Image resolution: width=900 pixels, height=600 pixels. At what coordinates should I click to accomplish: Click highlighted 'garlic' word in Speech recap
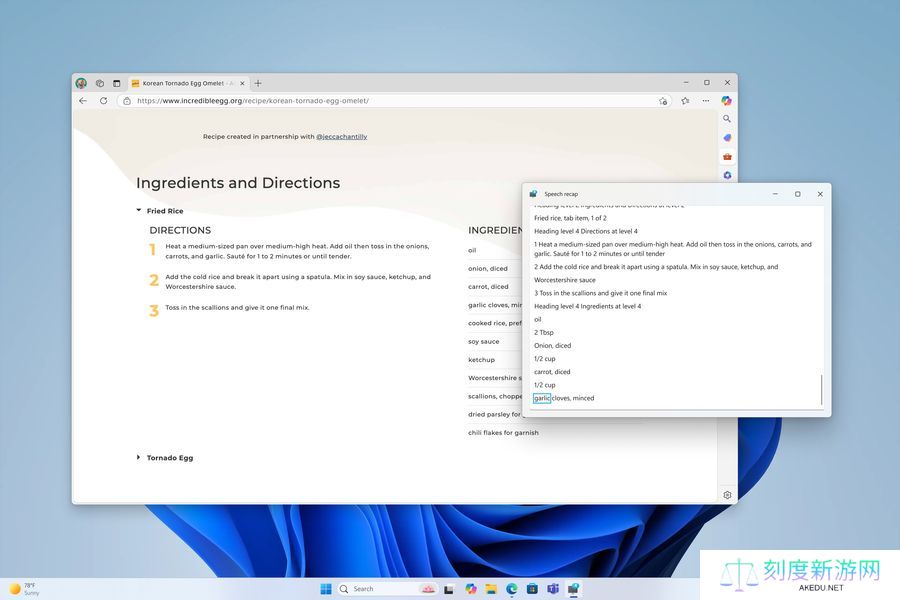pyautogui.click(x=542, y=398)
